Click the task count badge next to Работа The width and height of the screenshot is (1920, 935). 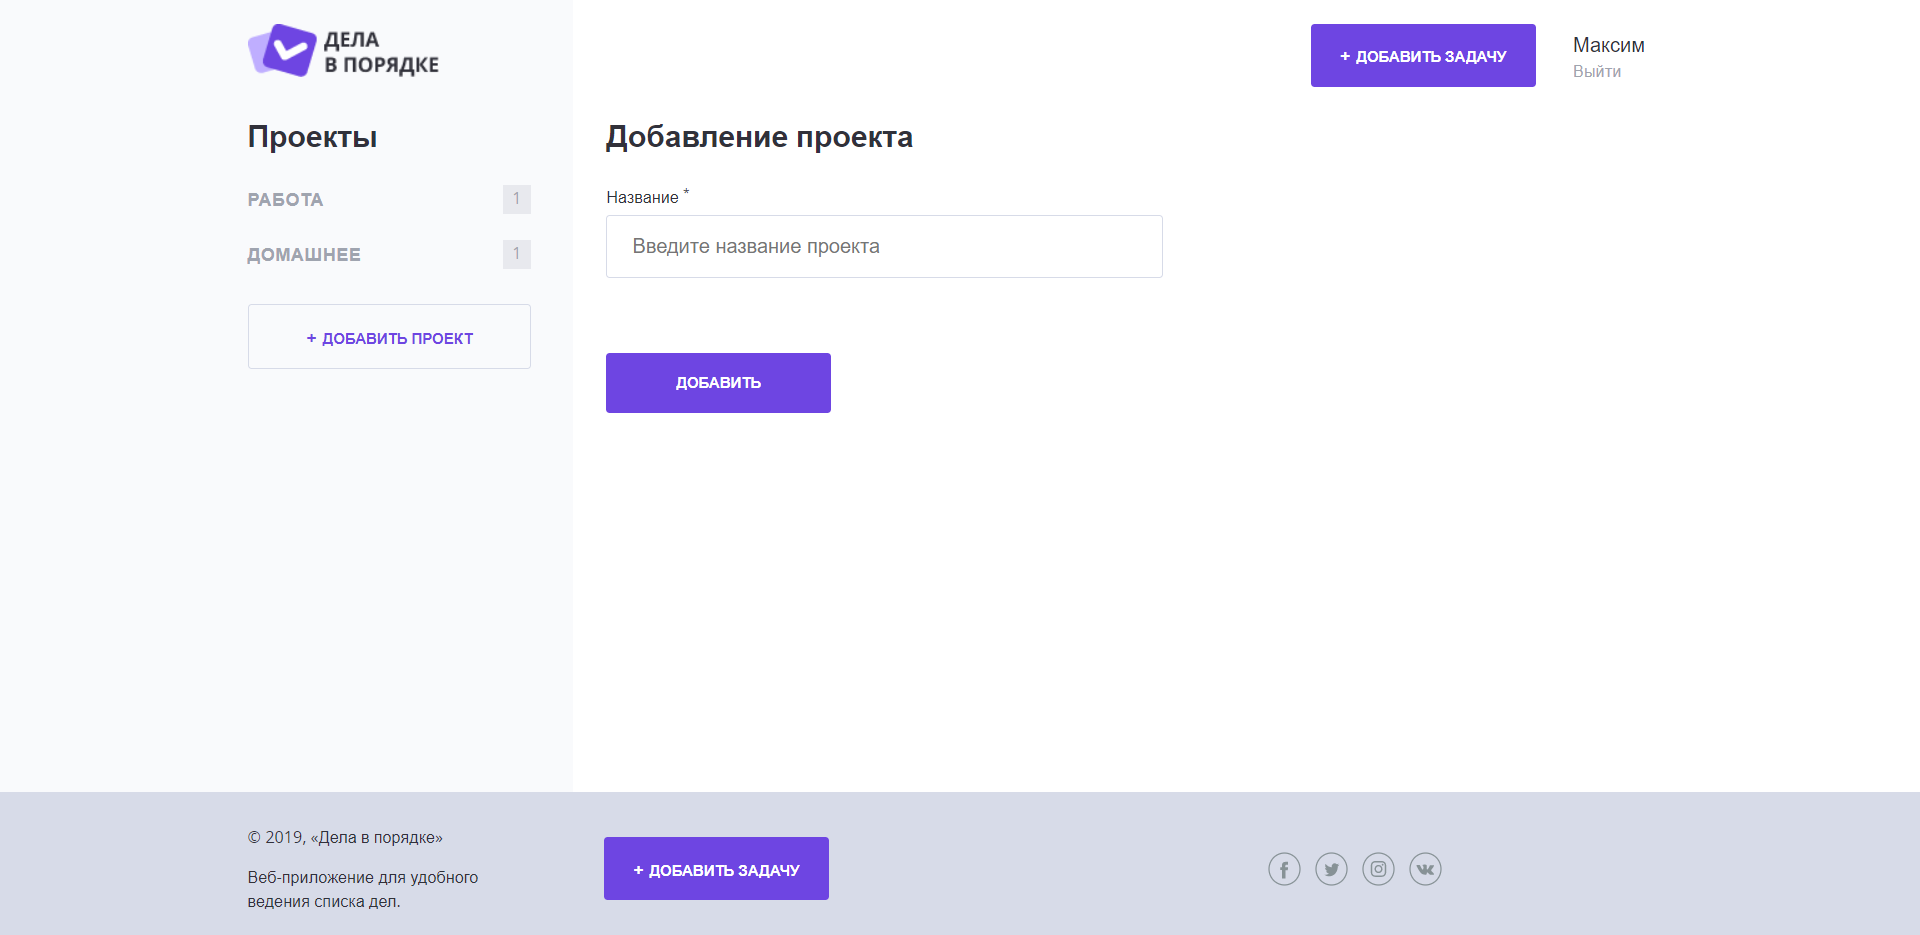(516, 199)
